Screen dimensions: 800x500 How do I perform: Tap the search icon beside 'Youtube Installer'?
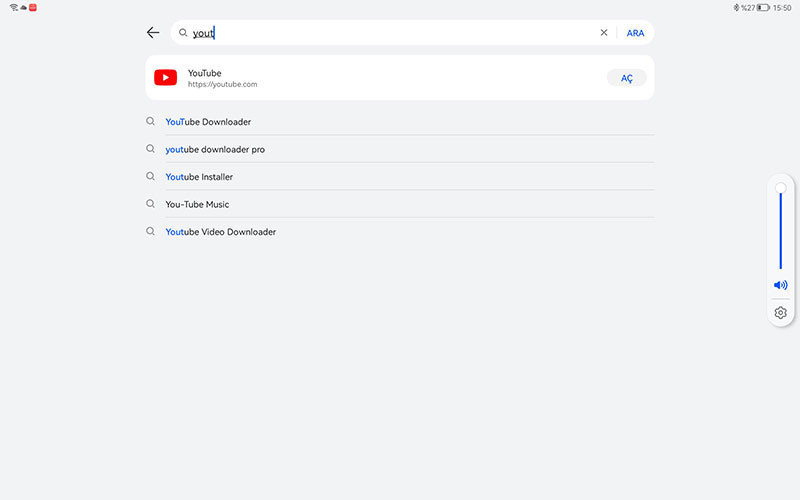150,177
